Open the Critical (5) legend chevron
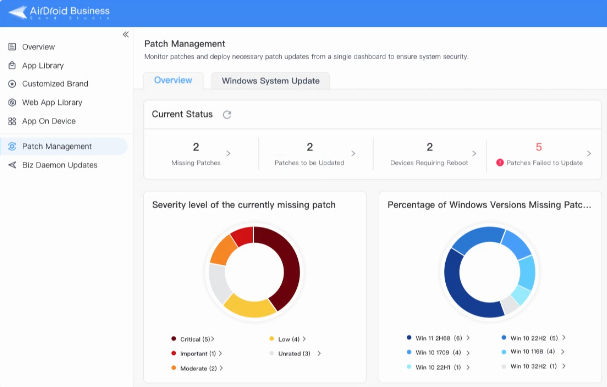The image size is (607, 387). point(213,339)
